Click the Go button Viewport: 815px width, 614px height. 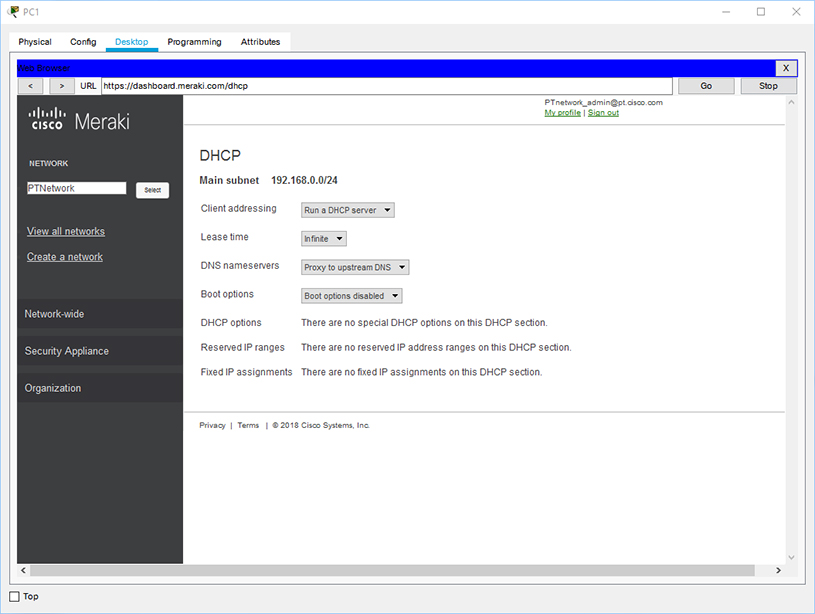(706, 86)
